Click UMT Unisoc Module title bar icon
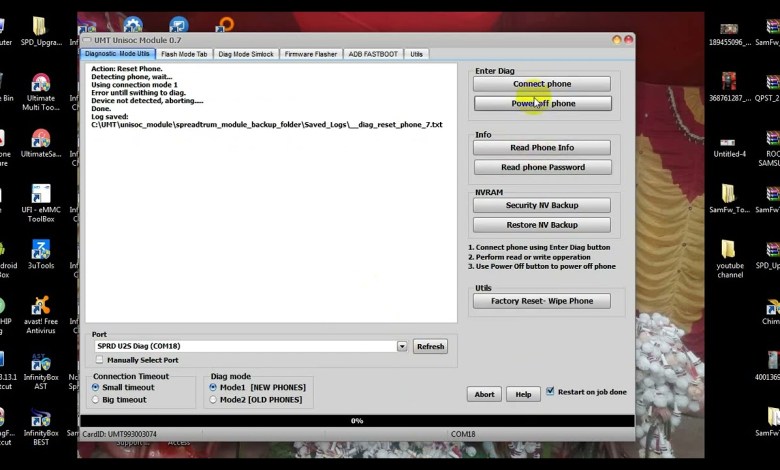 tap(87, 40)
